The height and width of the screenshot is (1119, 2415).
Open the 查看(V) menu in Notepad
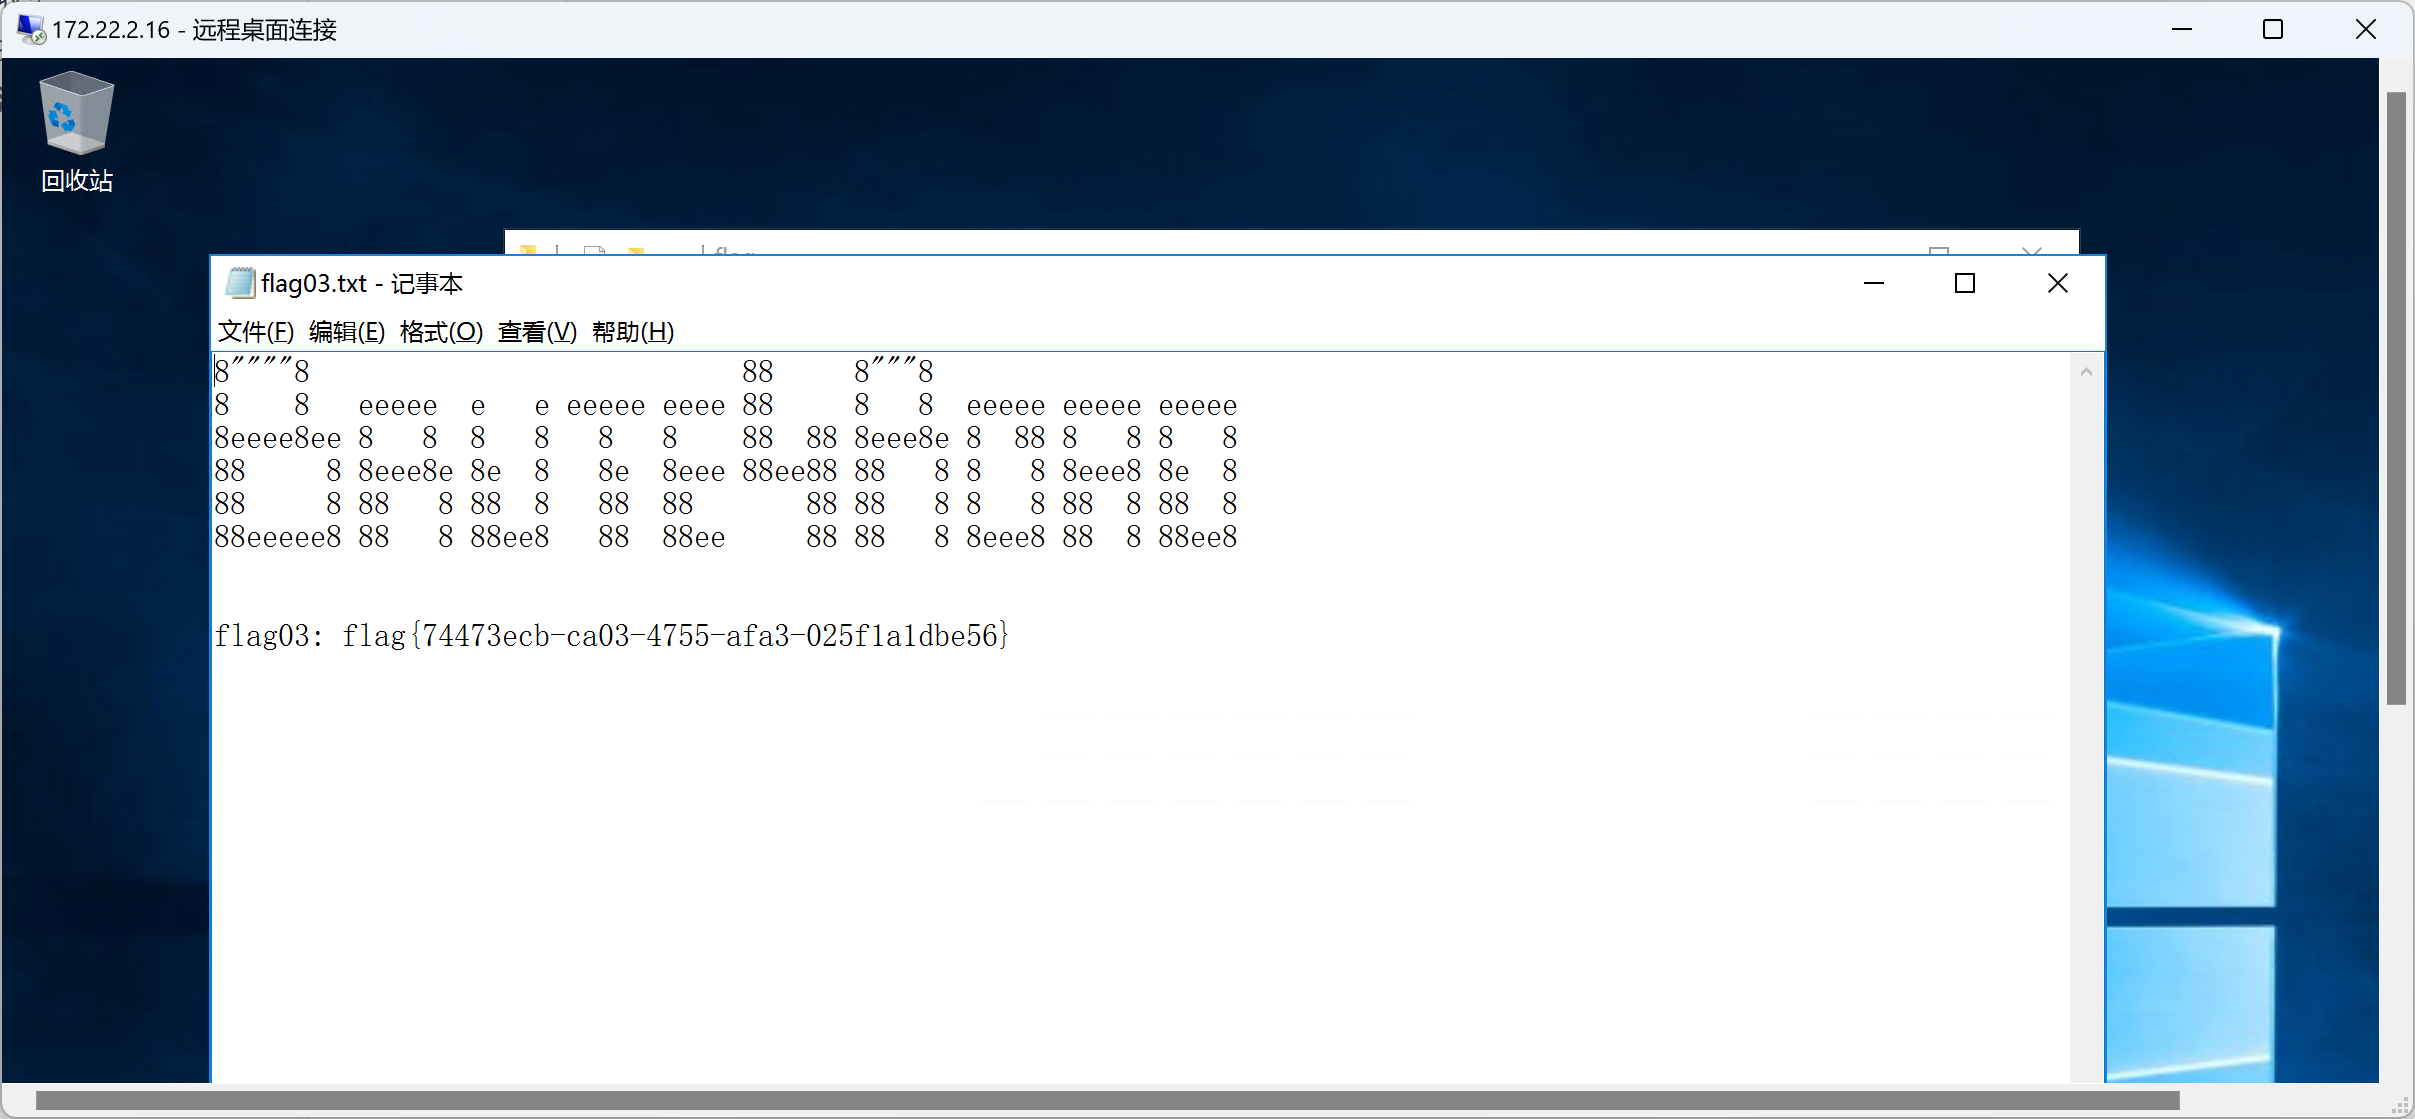coord(538,331)
